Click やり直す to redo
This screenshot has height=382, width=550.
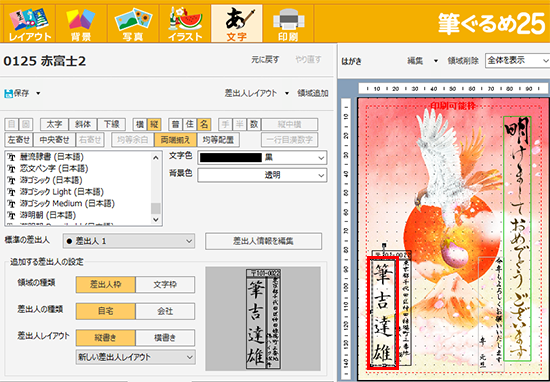click(x=308, y=60)
